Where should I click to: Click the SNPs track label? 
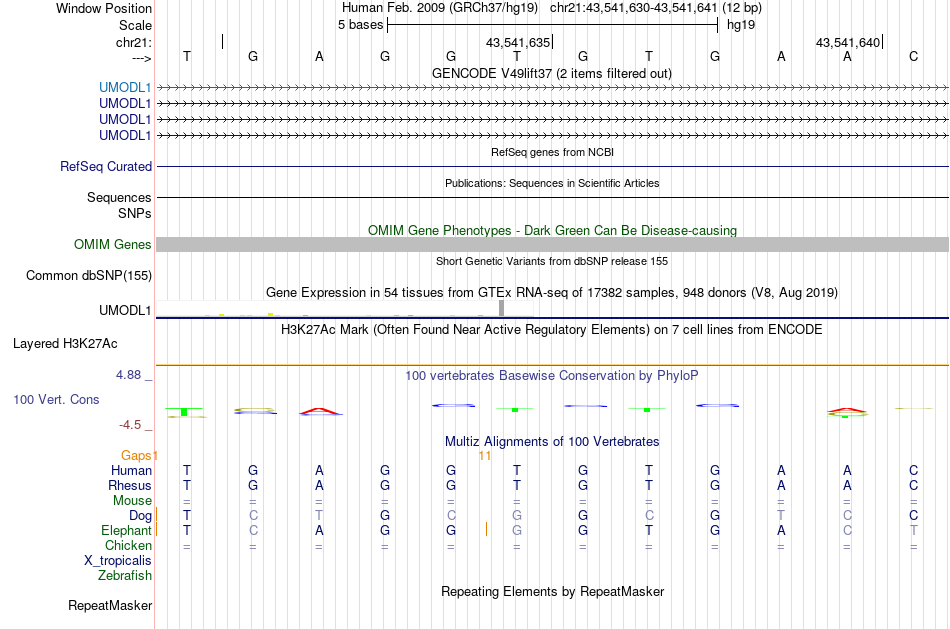pos(135,213)
